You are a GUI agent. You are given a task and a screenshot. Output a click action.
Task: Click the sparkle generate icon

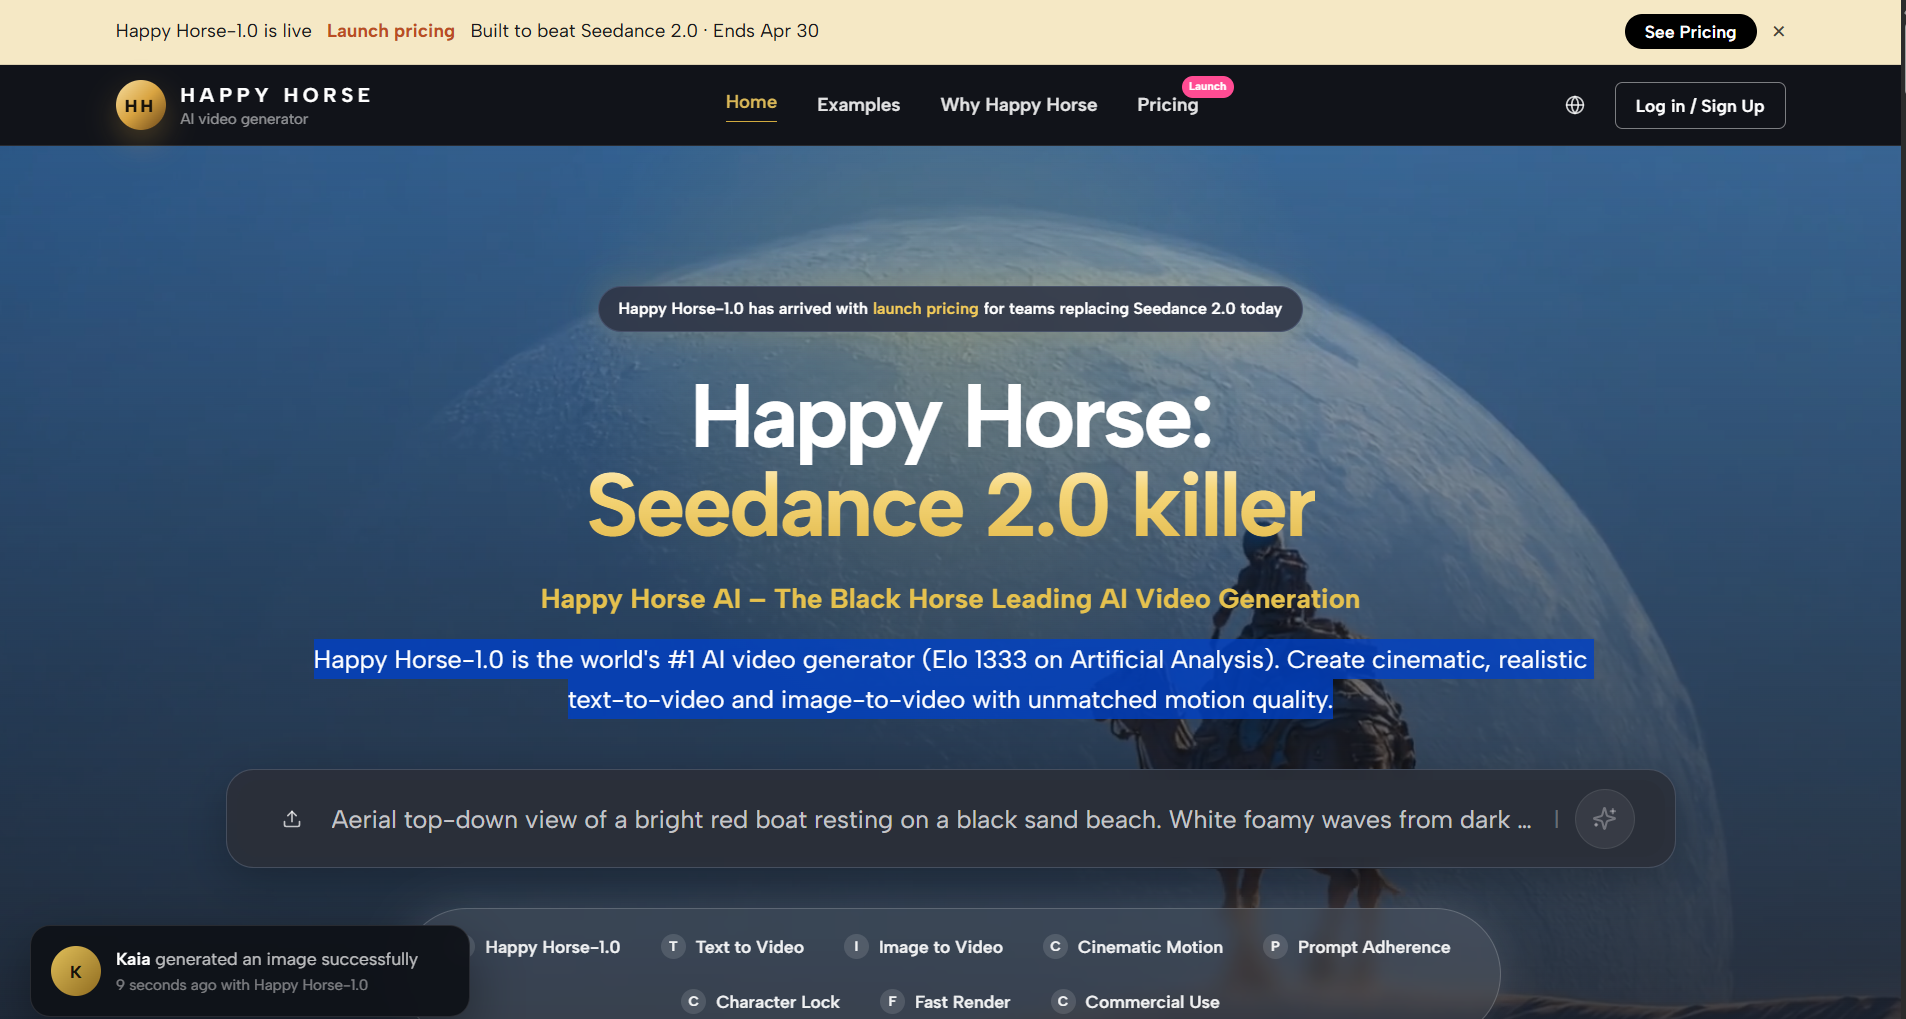coord(1604,818)
